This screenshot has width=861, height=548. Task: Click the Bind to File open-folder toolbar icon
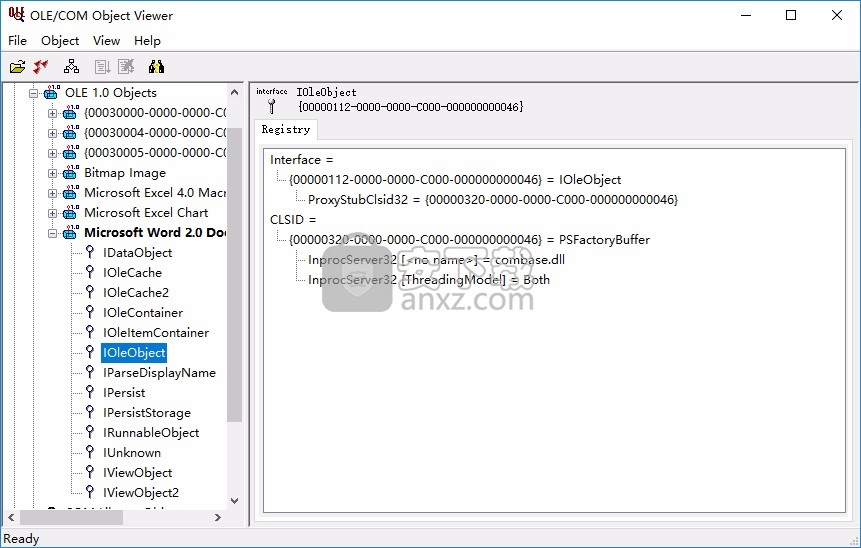18,67
